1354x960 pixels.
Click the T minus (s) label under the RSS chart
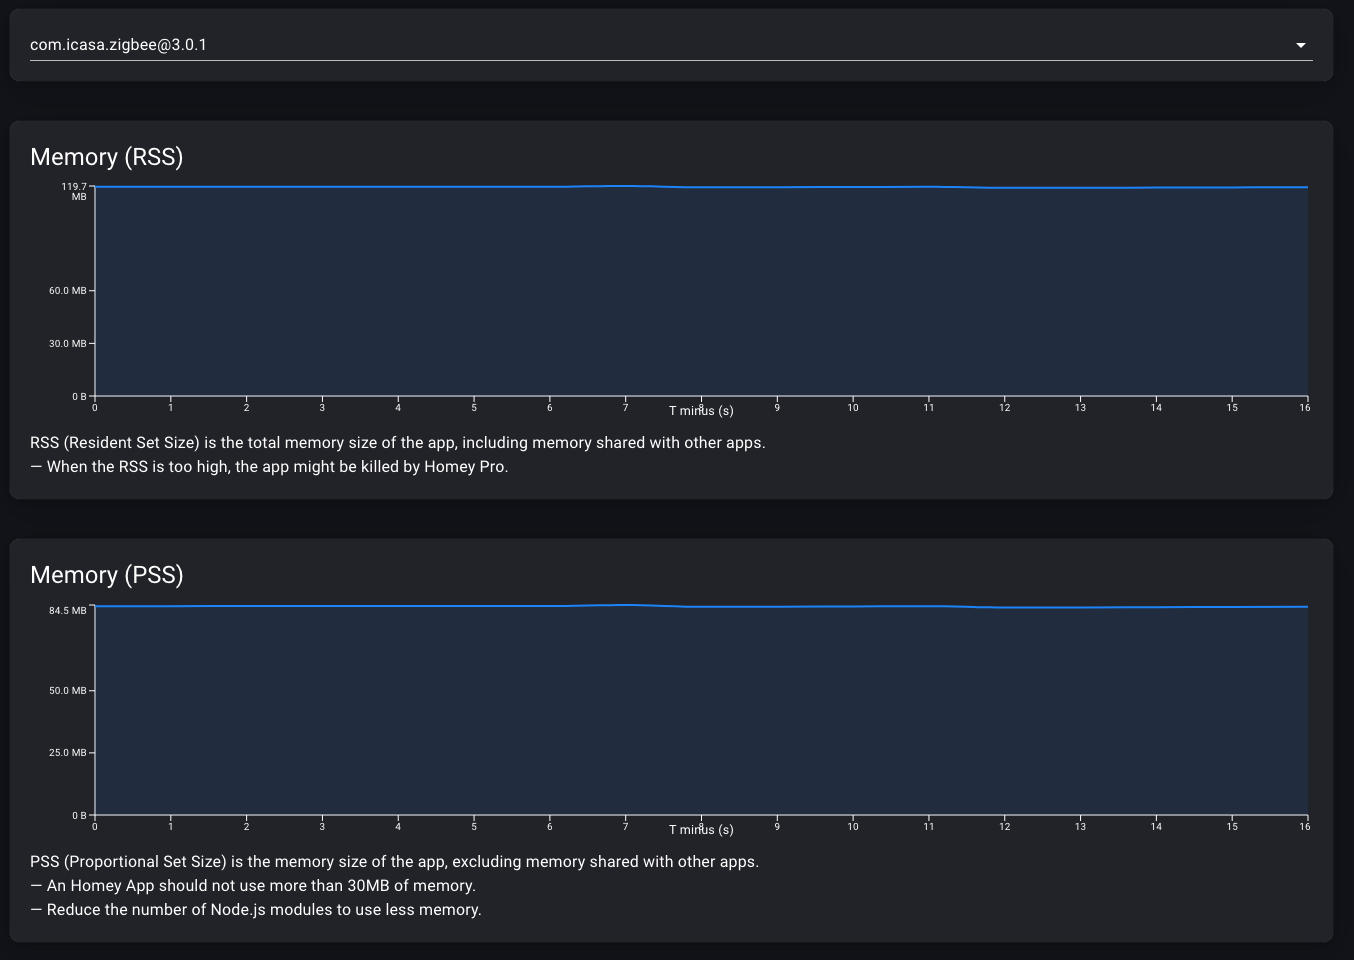701,411
